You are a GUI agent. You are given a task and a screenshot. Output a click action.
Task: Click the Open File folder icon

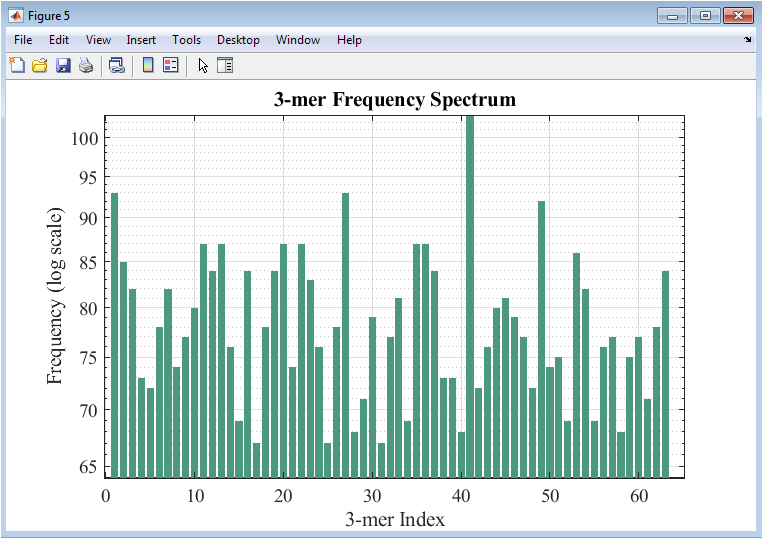click(x=40, y=66)
